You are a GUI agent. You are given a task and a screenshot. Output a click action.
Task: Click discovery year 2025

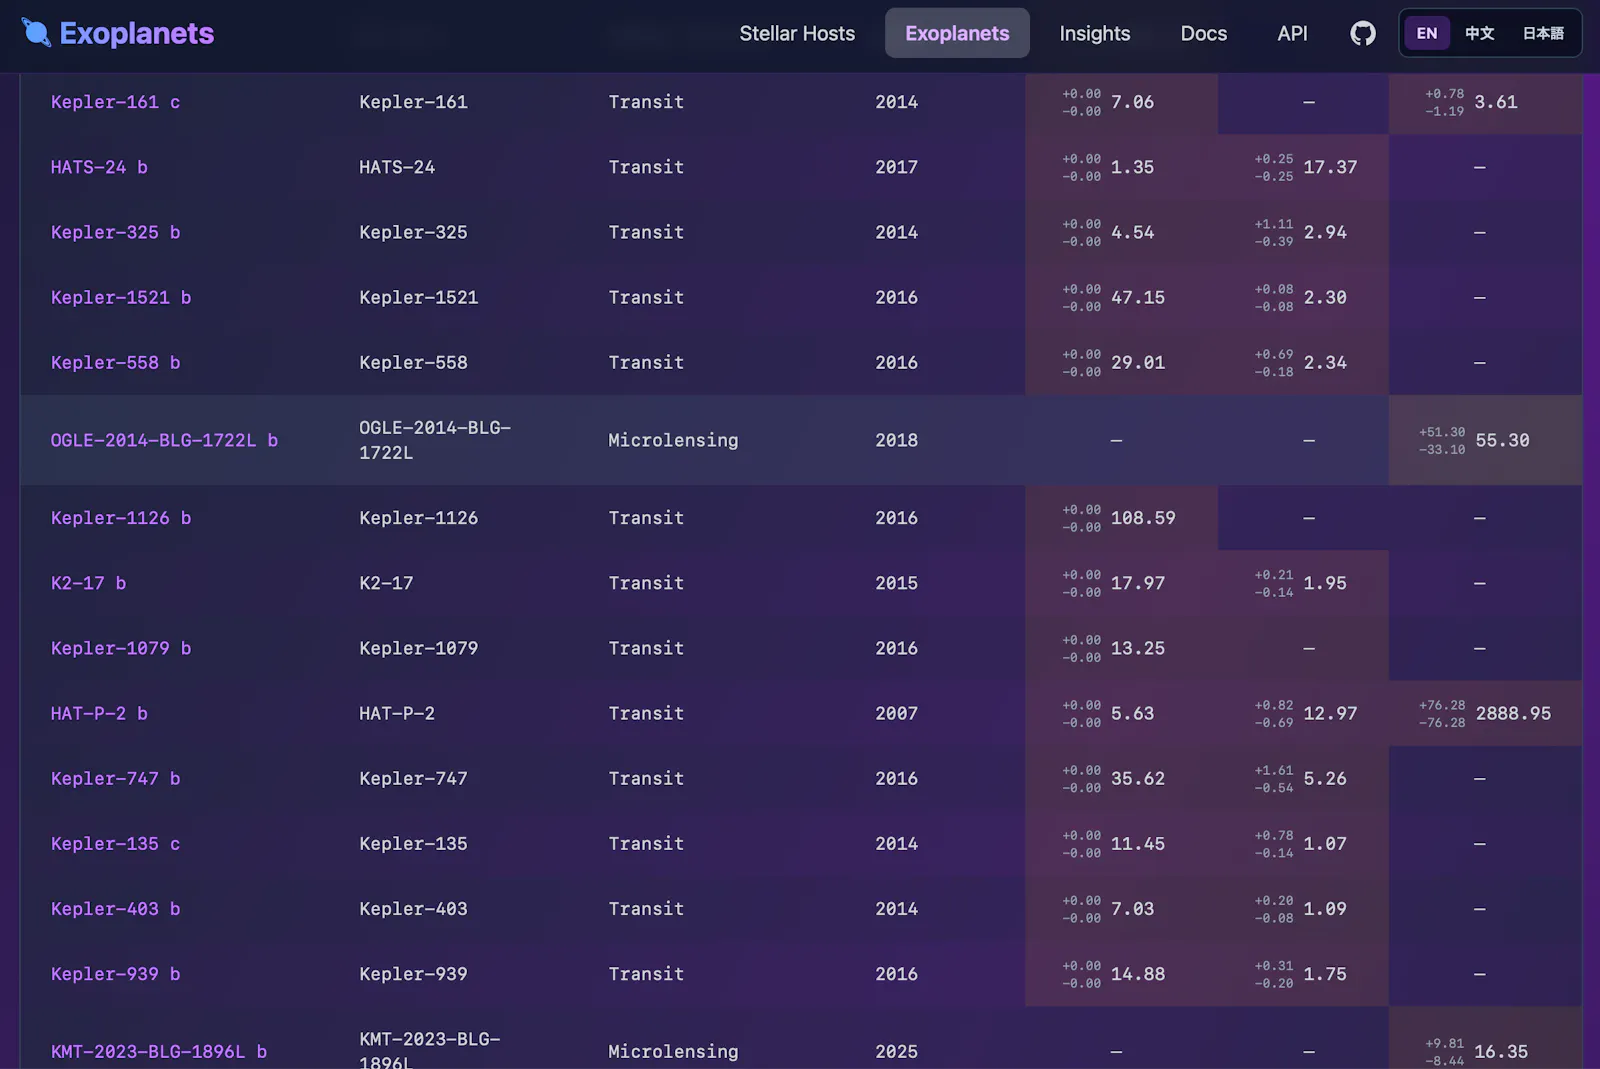pos(896,1051)
